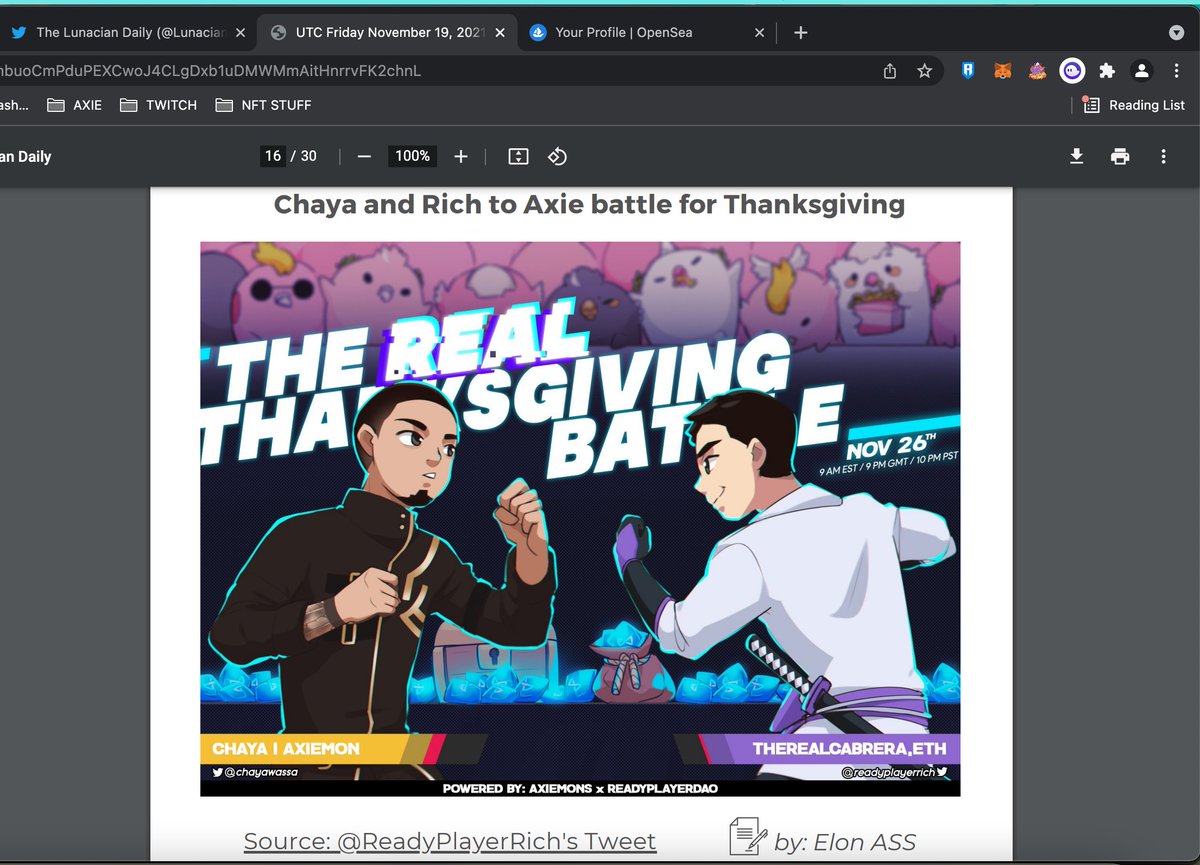Select the UTC Friday November 19 tab
The height and width of the screenshot is (865, 1200).
(388, 33)
